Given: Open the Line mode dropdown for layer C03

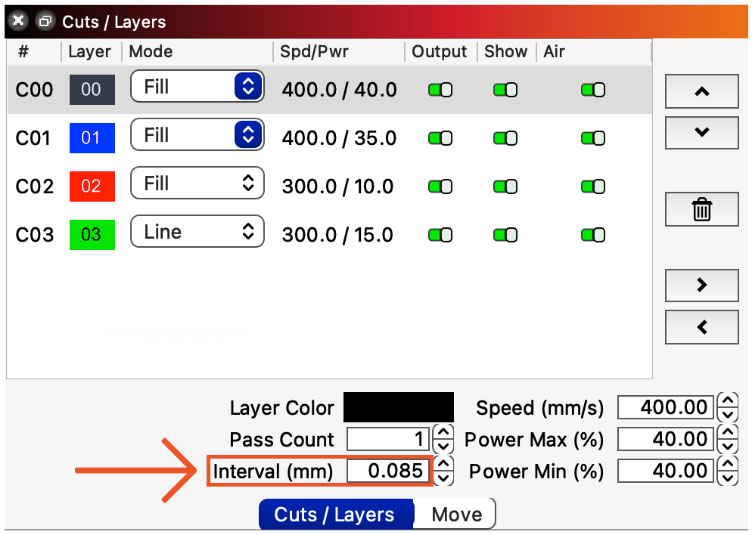Looking at the screenshot, I should 197,232.
